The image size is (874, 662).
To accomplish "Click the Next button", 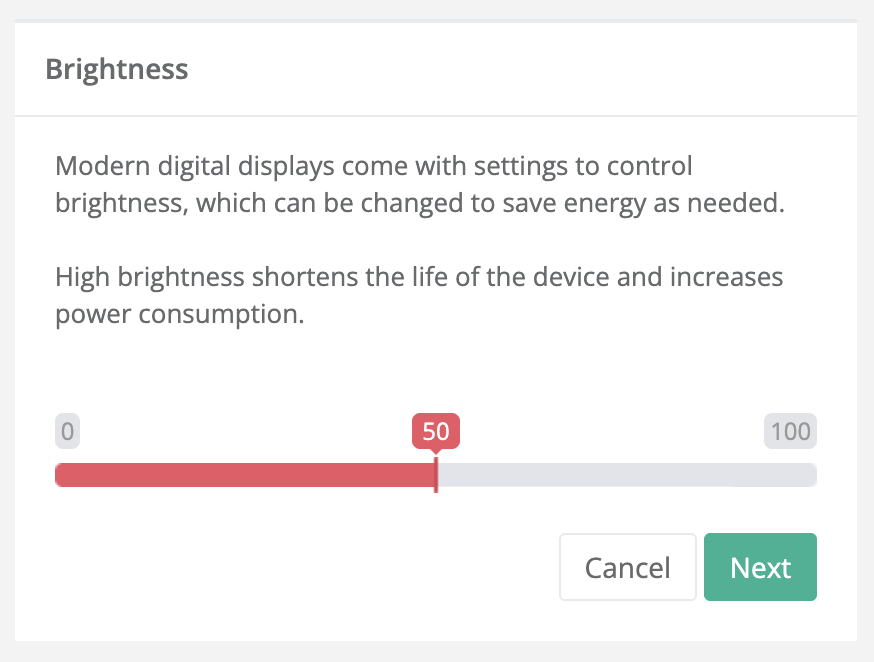I will (760, 568).
